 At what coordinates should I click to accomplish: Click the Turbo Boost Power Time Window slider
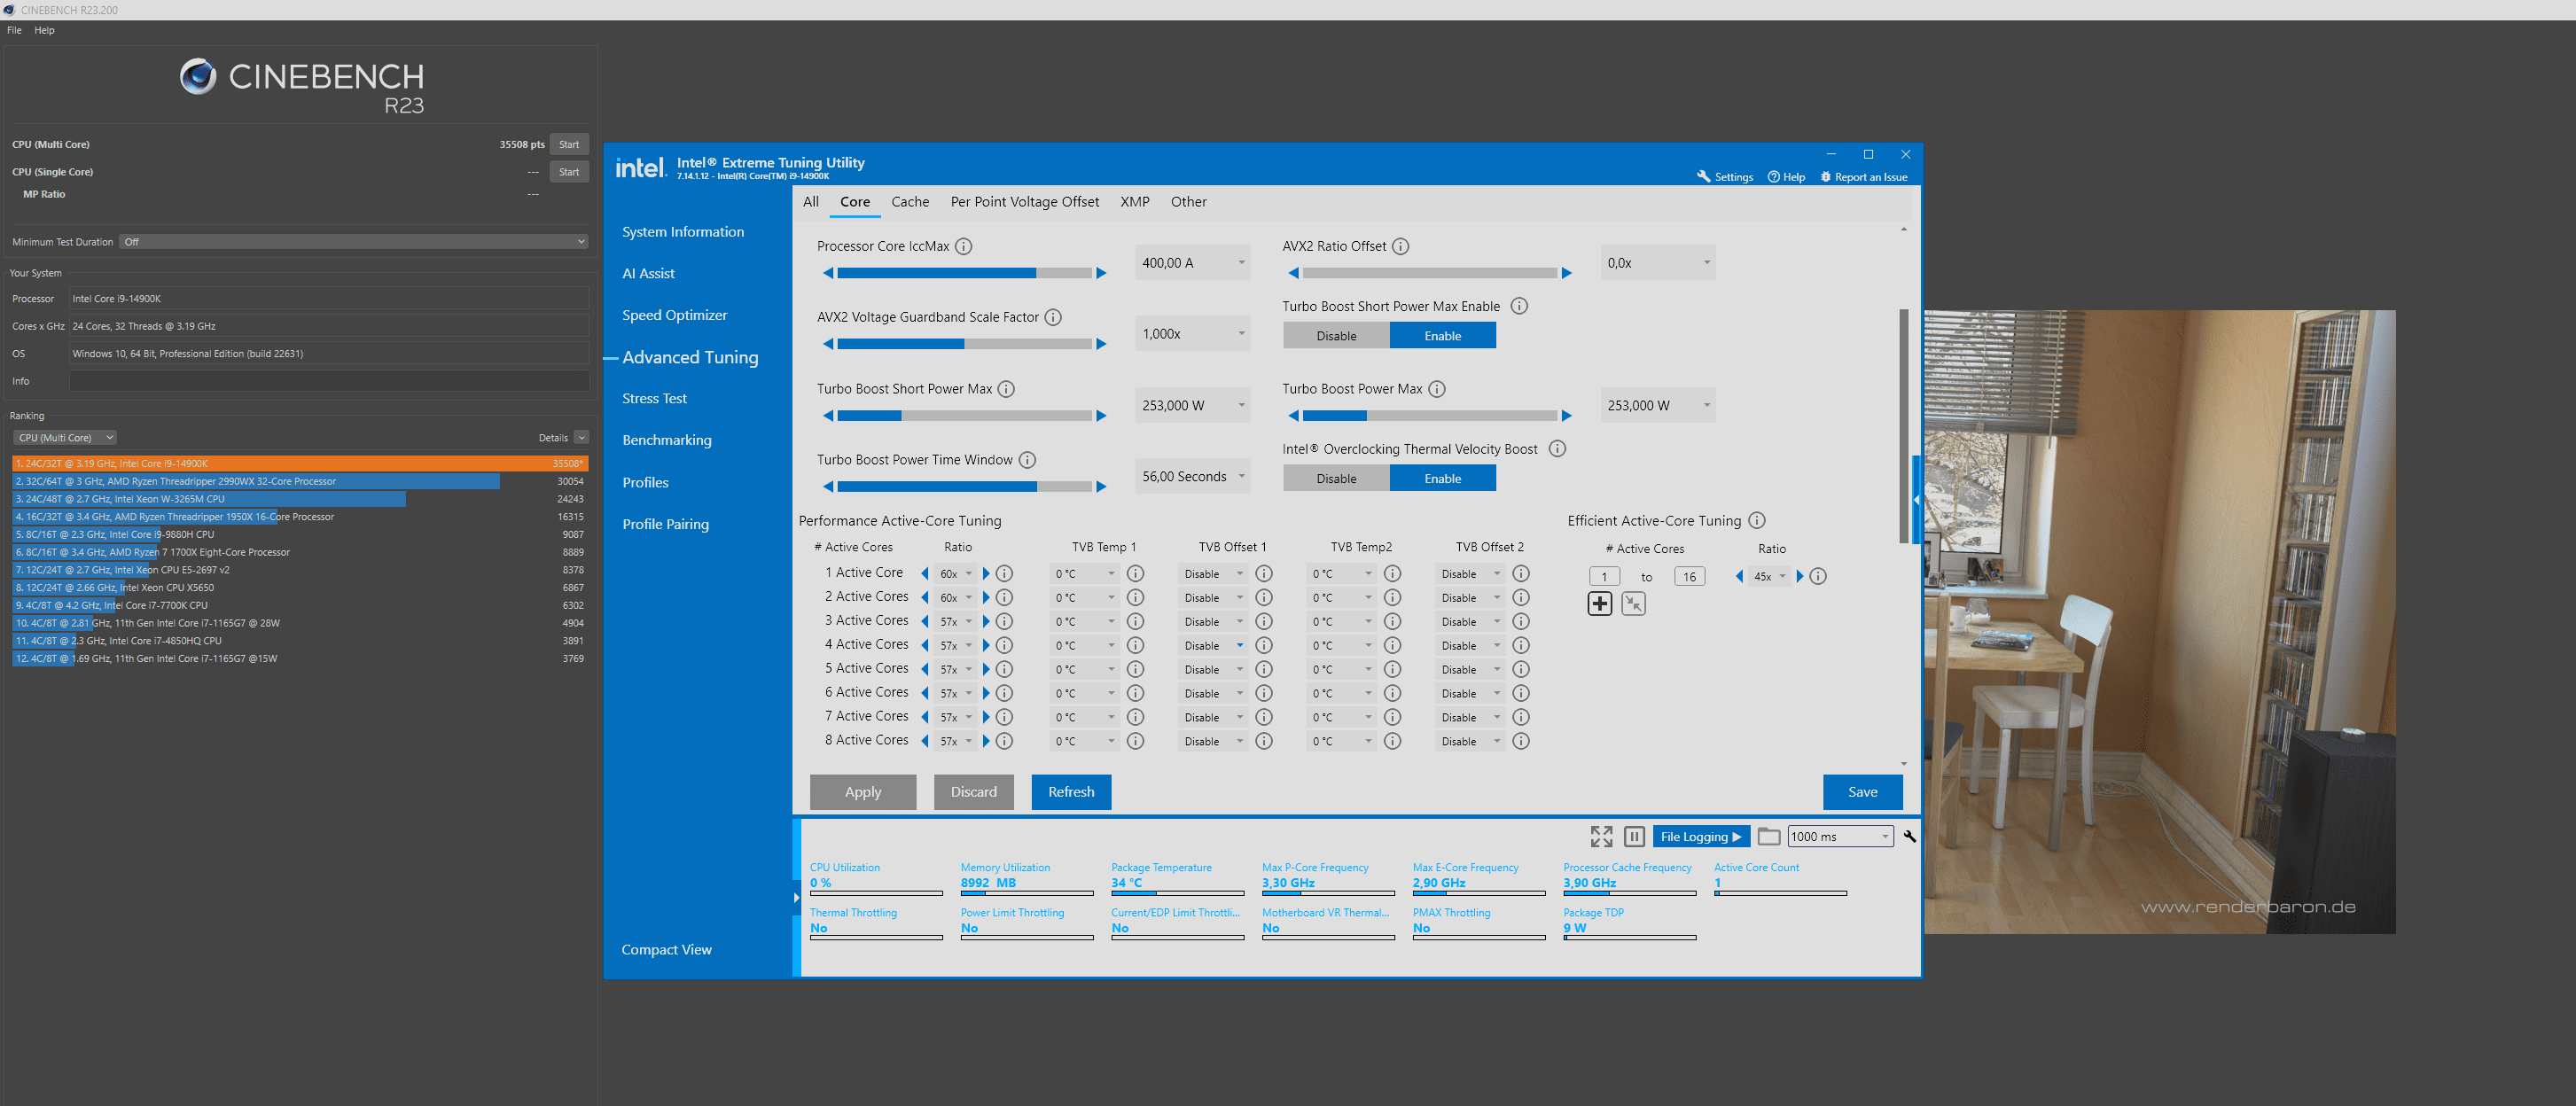pyautogui.click(x=964, y=487)
